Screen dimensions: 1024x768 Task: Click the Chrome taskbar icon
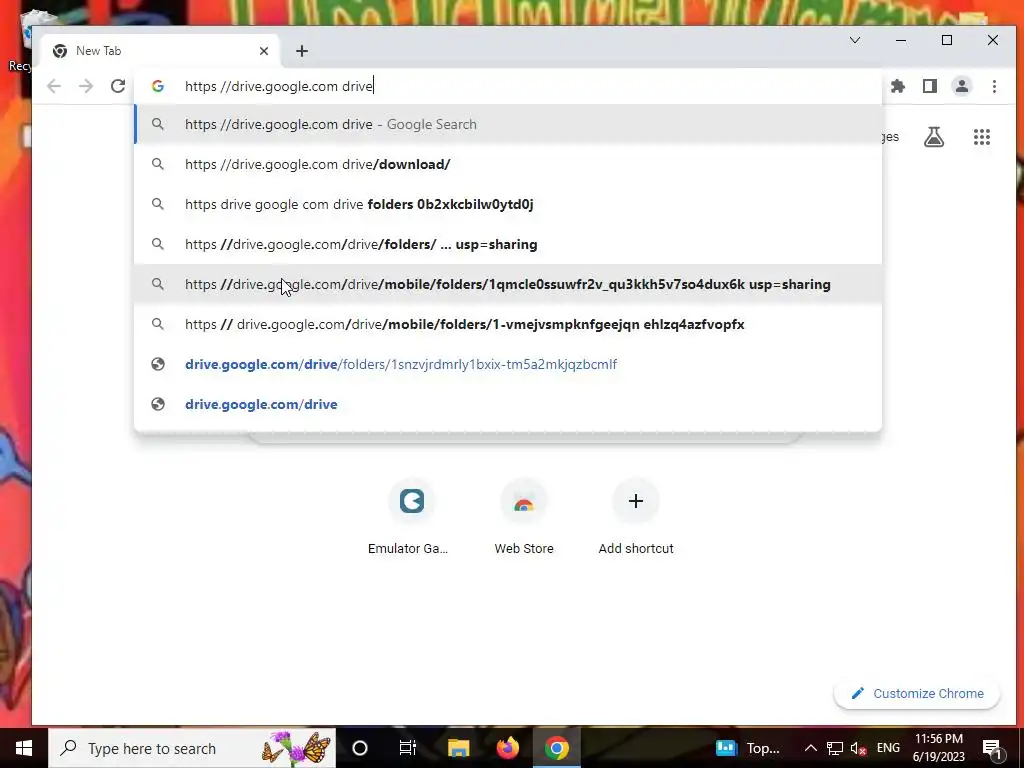pyautogui.click(x=556, y=748)
